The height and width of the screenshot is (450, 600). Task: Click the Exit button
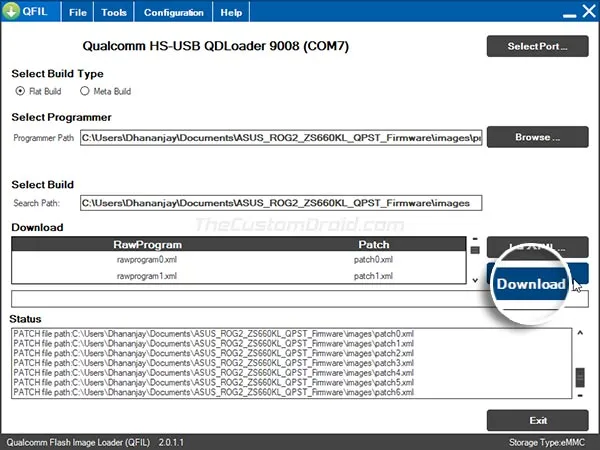tap(538, 421)
